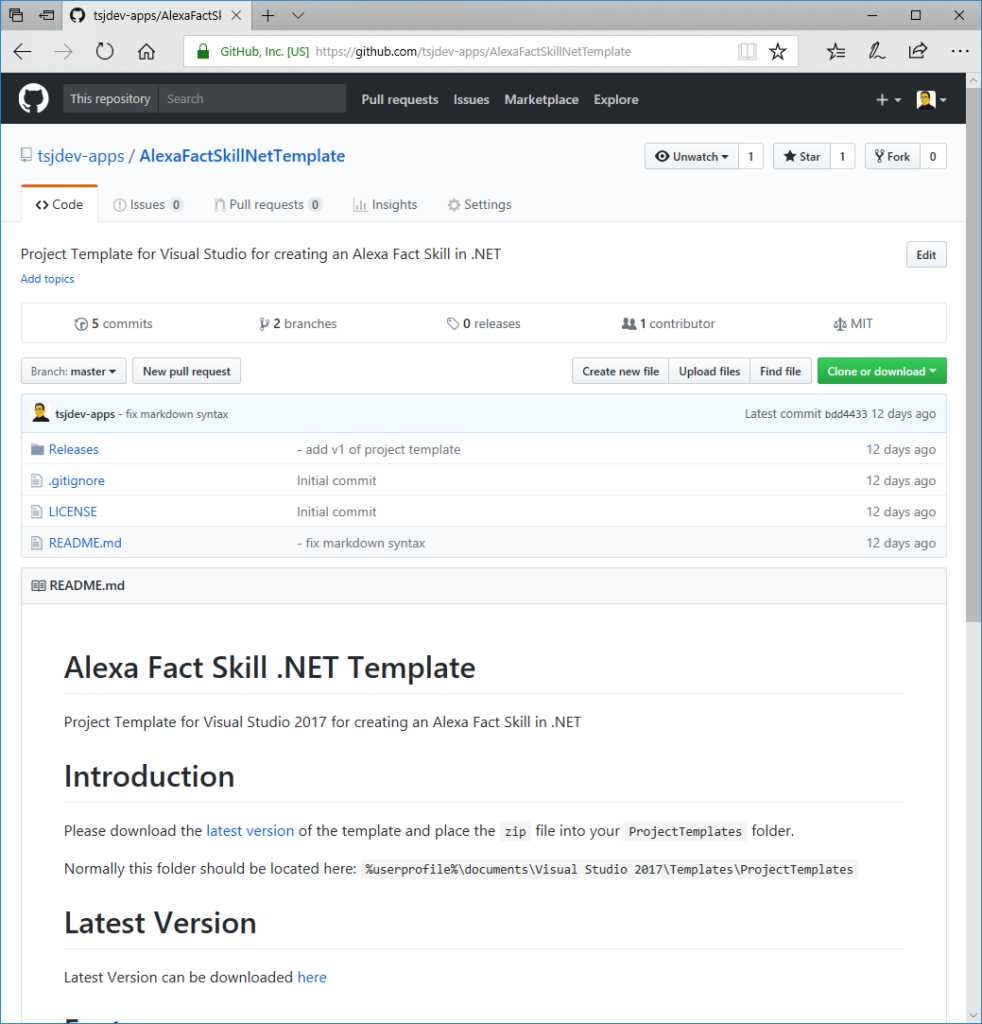Open the browser share icon
This screenshot has height=1024, width=982.
[x=917, y=52]
